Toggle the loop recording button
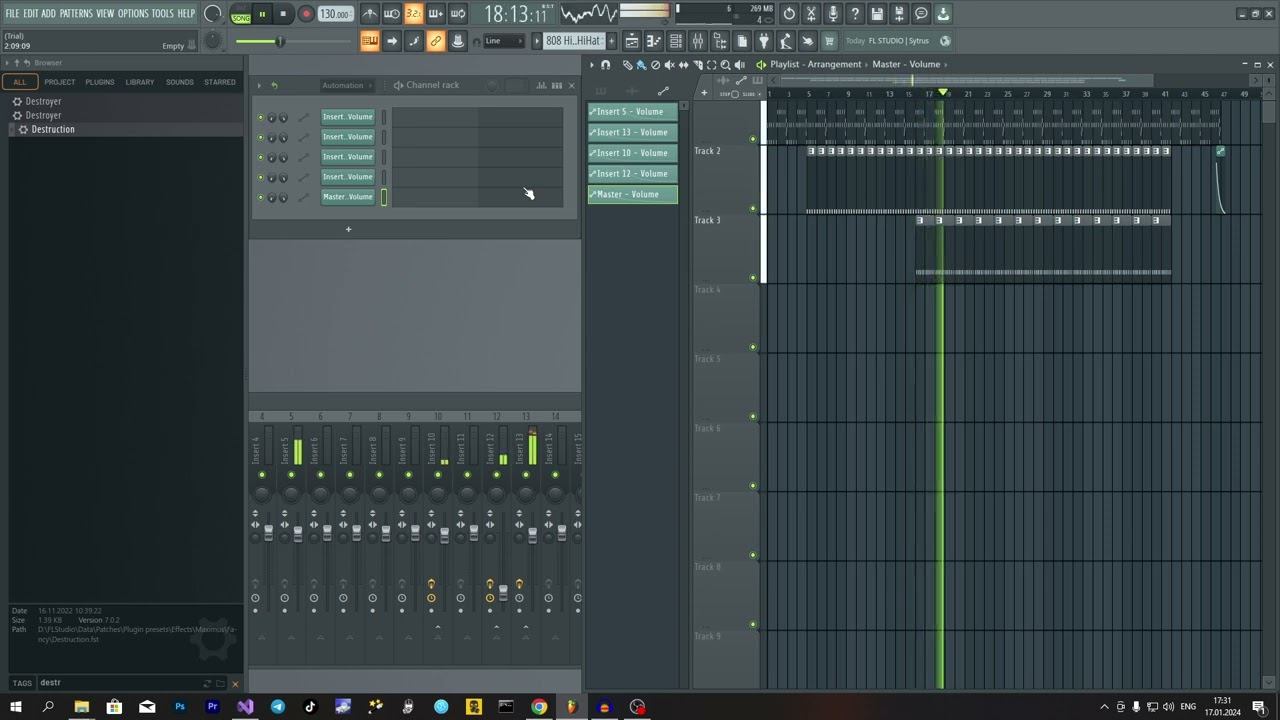 [x=457, y=14]
